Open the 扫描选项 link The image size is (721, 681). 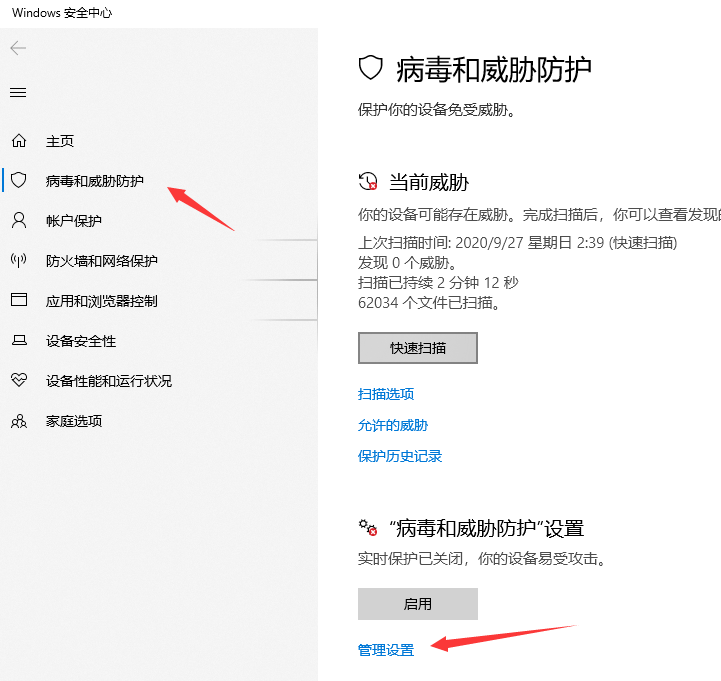386,394
